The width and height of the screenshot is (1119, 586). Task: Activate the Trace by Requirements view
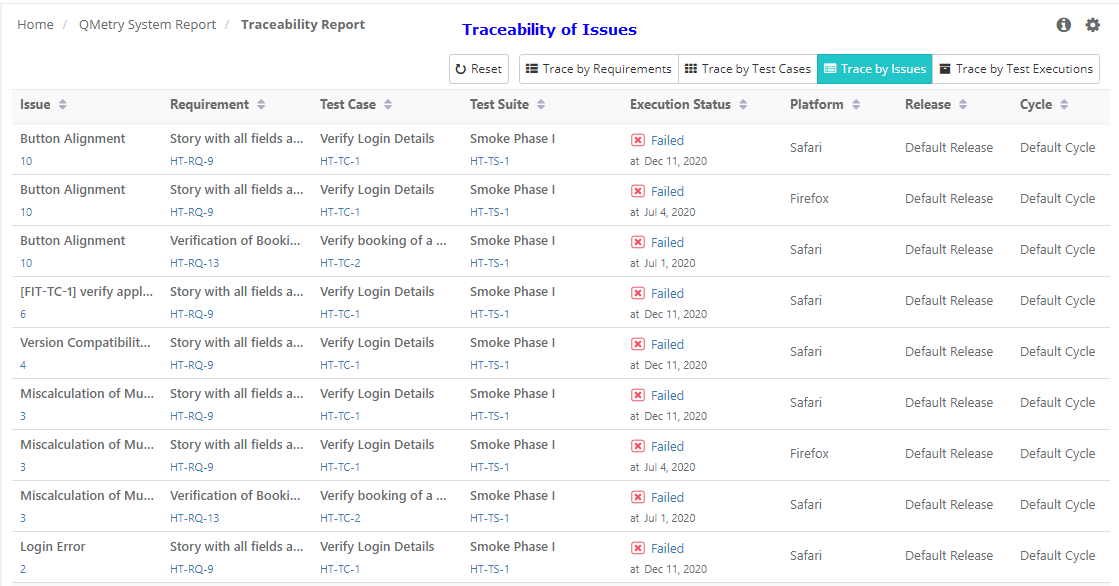click(x=597, y=69)
